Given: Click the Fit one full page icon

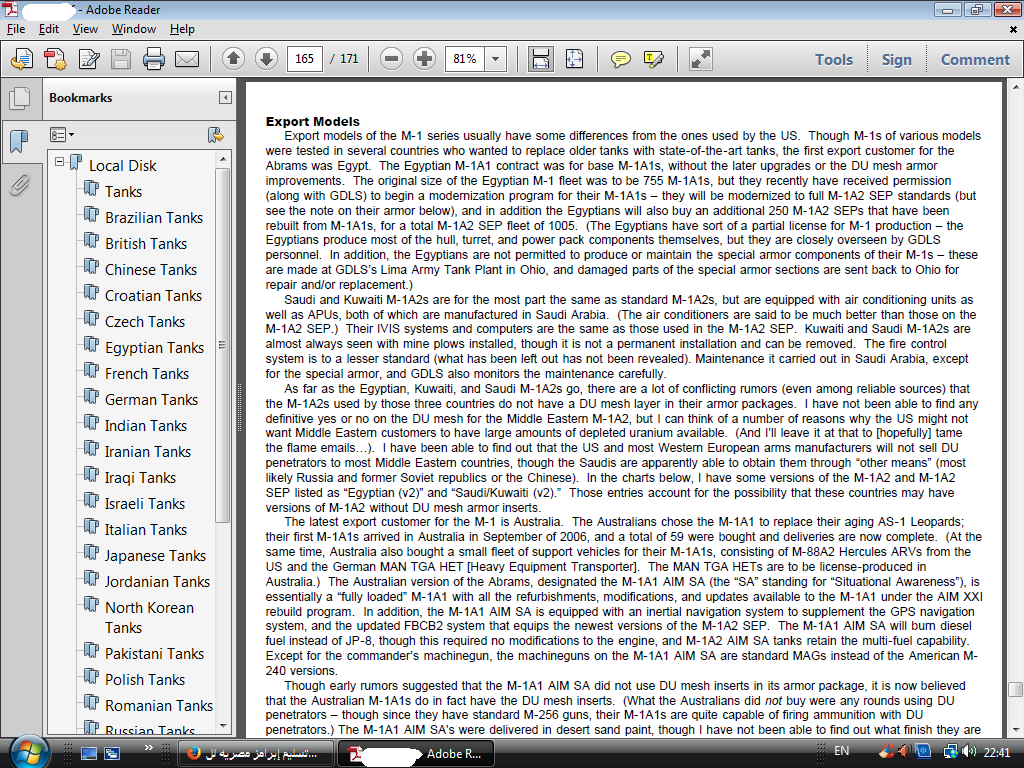Looking at the screenshot, I should tap(574, 59).
